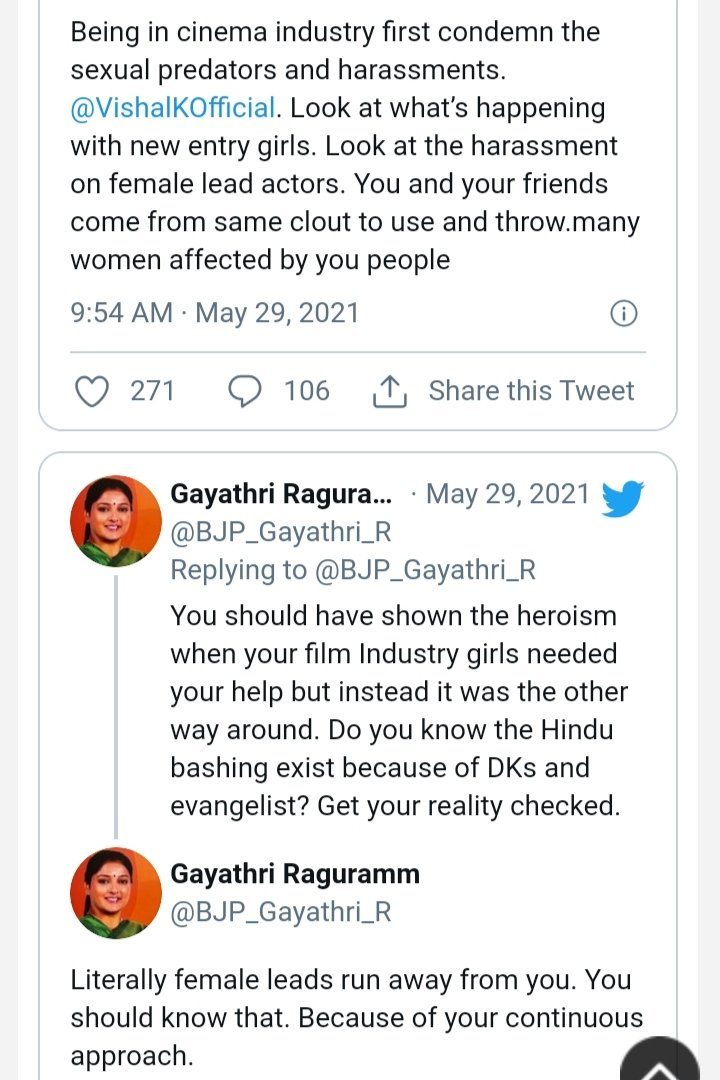Open @BJP_Gayathri_R handle under truncated name
This screenshot has height=1080, width=720.
pyautogui.click(x=281, y=532)
